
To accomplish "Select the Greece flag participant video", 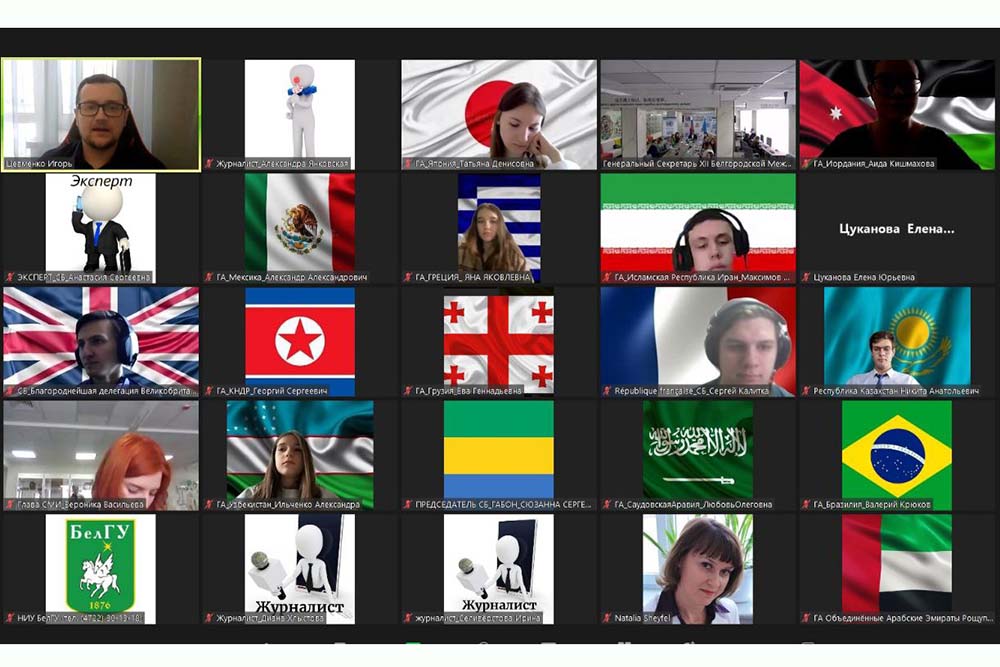I will coord(498,225).
